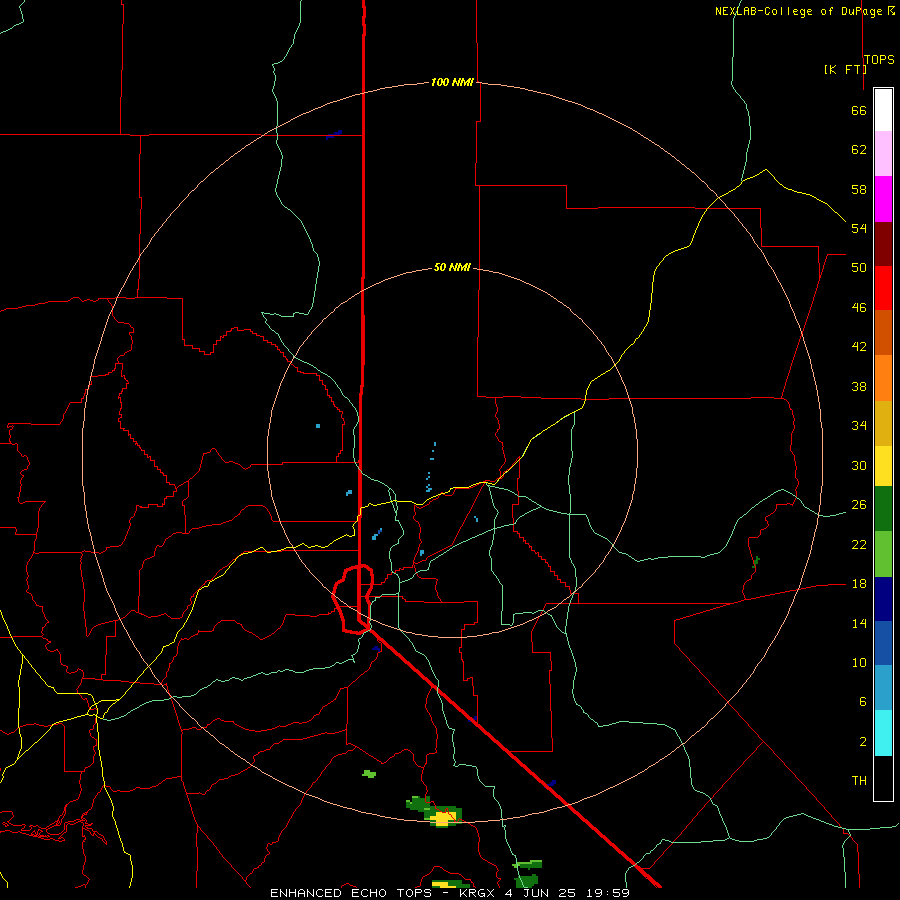
Task: Click the navy echo near the north range ring
Action: click(334, 134)
